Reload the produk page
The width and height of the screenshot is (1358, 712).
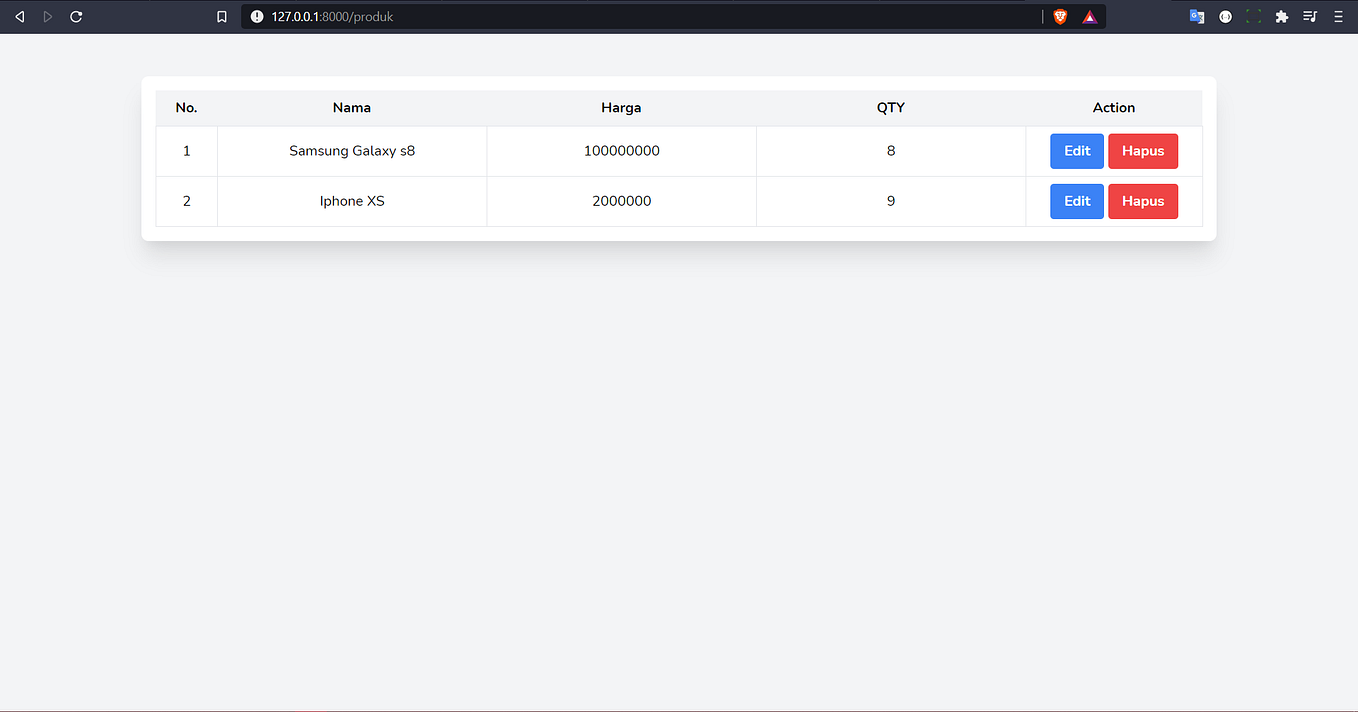(x=76, y=16)
